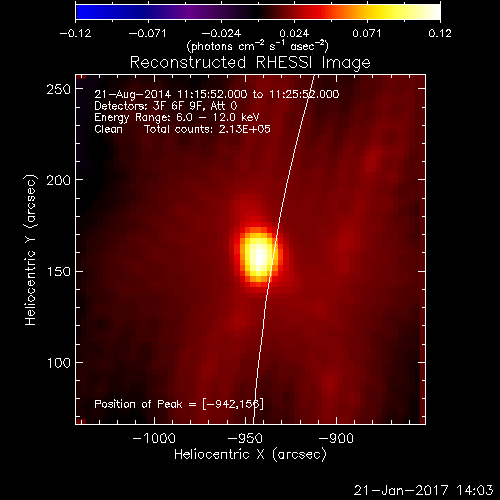
Task: Click the Detectors 3F 6F 9F line
Action: tap(166, 106)
